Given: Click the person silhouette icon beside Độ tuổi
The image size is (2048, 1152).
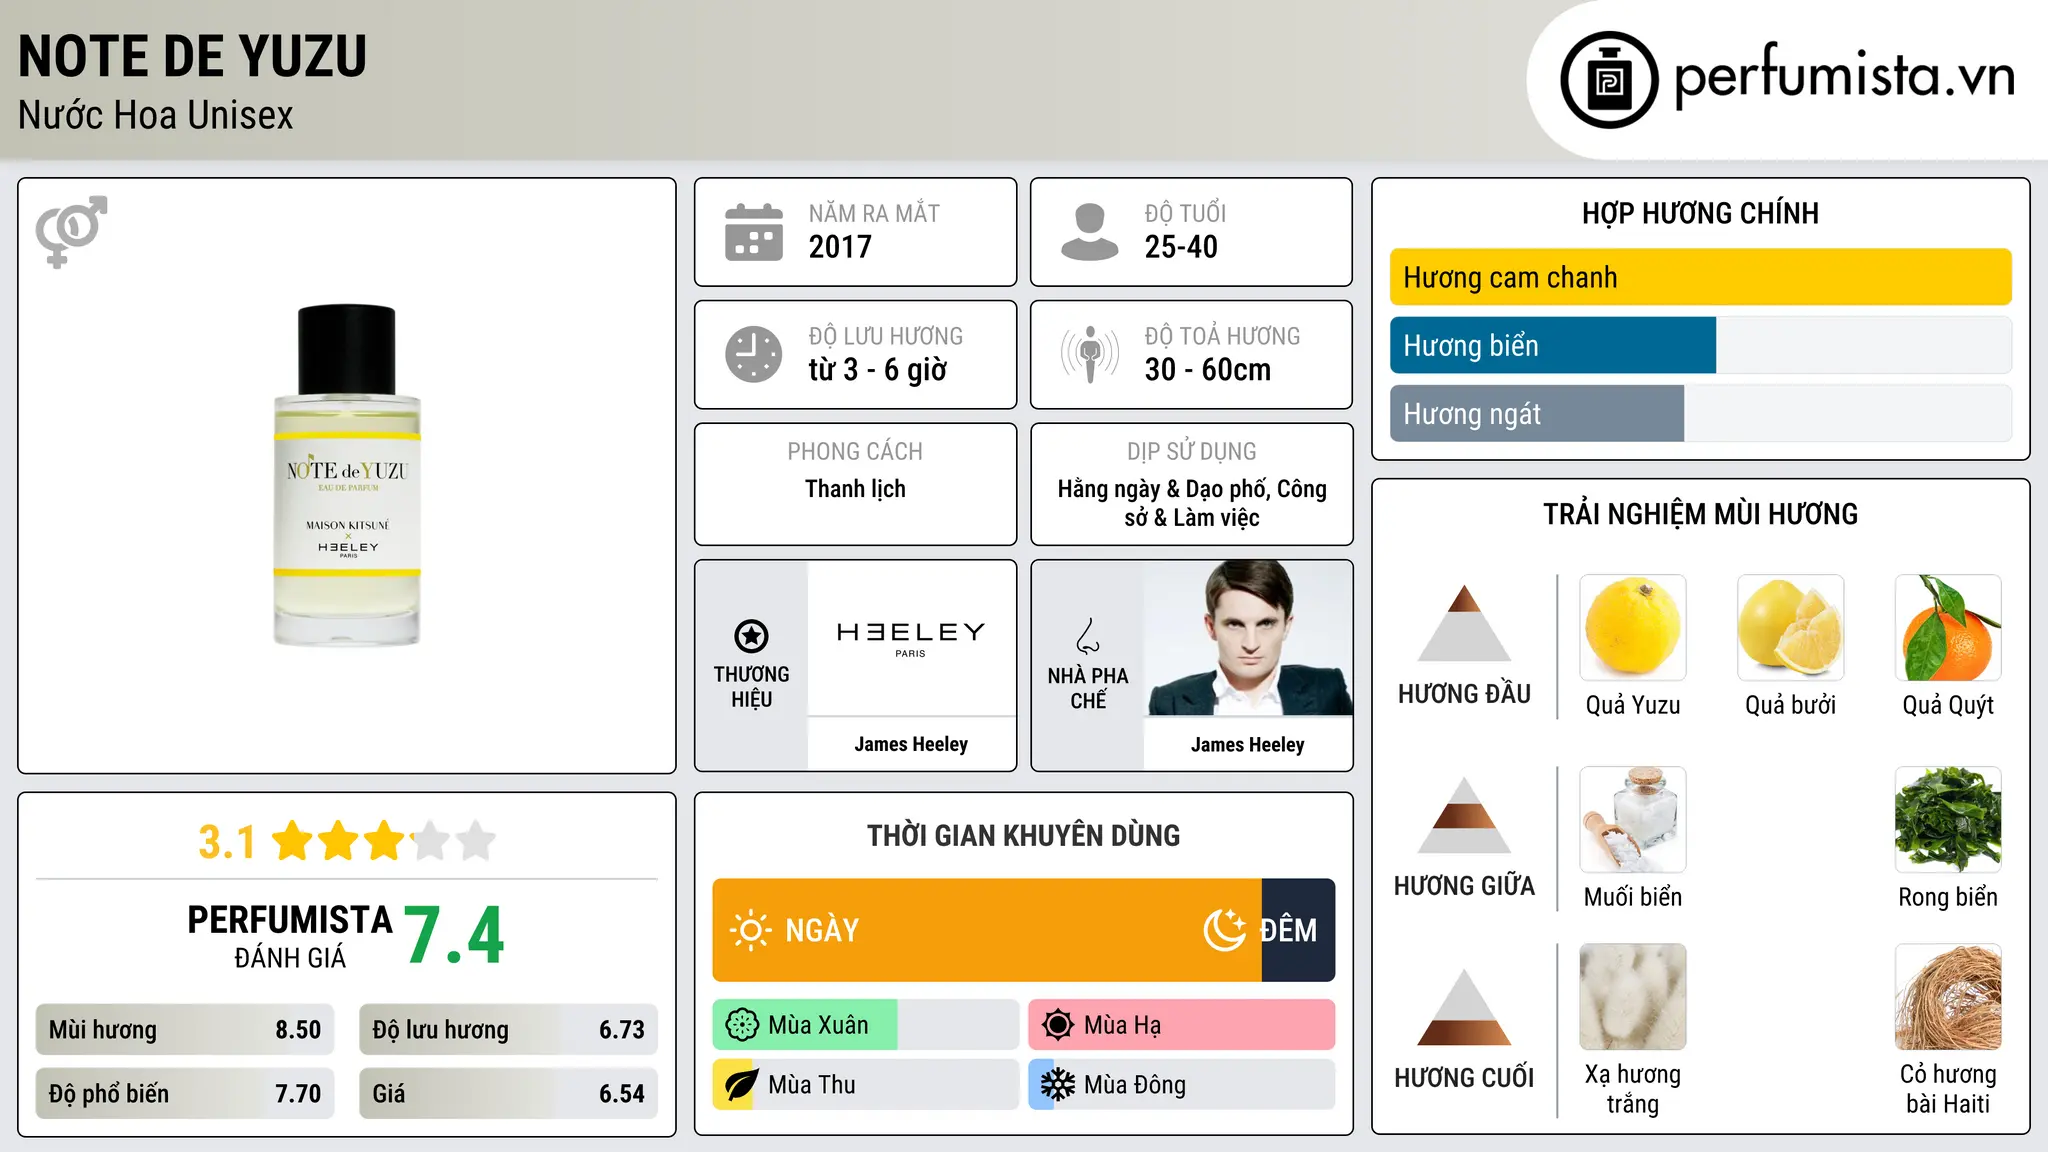Looking at the screenshot, I should pyautogui.click(x=1089, y=232).
